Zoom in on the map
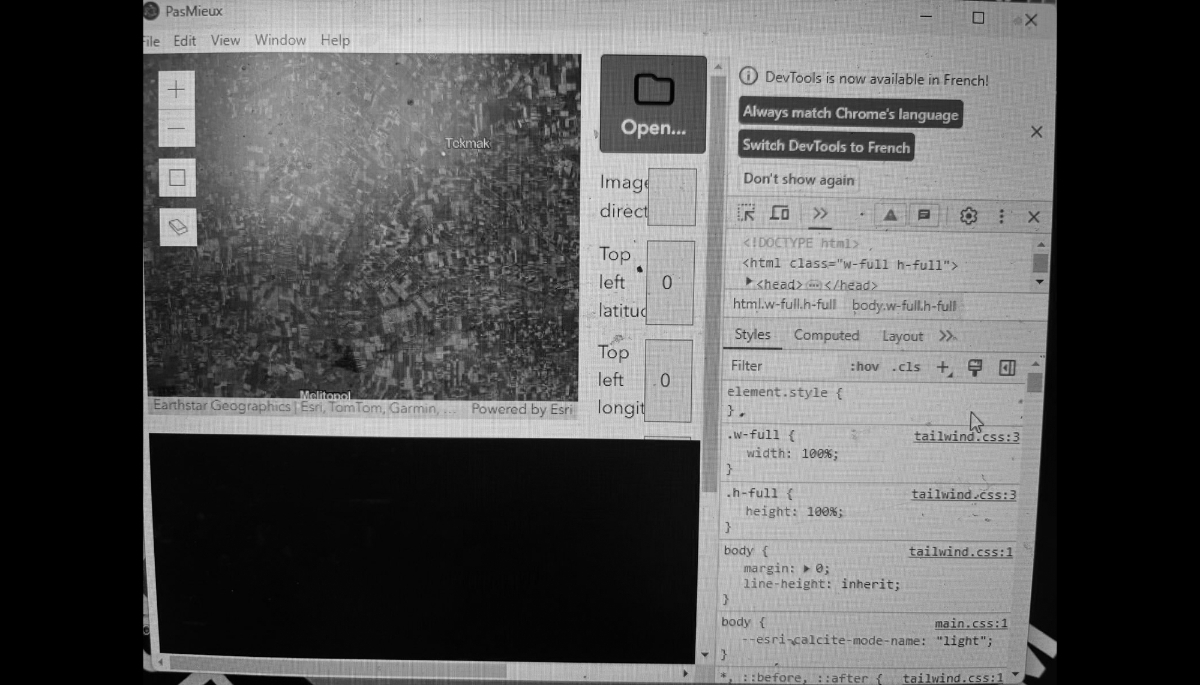The image size is (1200, 685). coord(177,90)
